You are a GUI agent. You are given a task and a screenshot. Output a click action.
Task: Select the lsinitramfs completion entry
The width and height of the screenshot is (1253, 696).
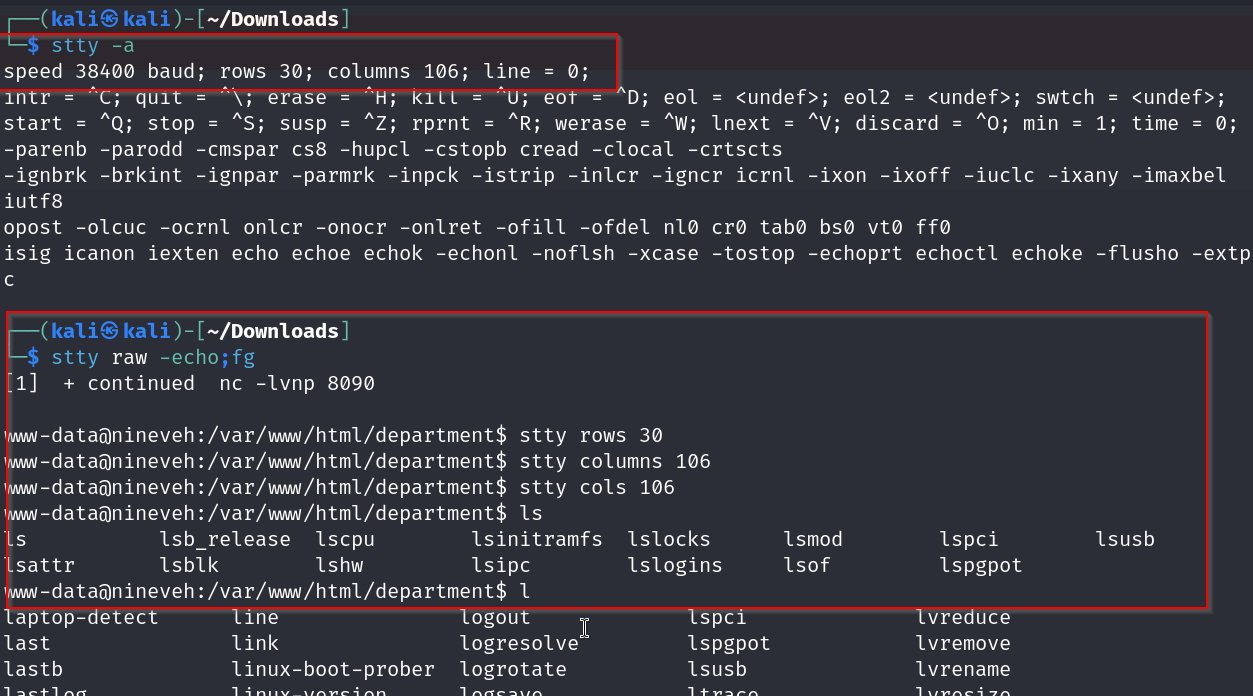point(537,539)
